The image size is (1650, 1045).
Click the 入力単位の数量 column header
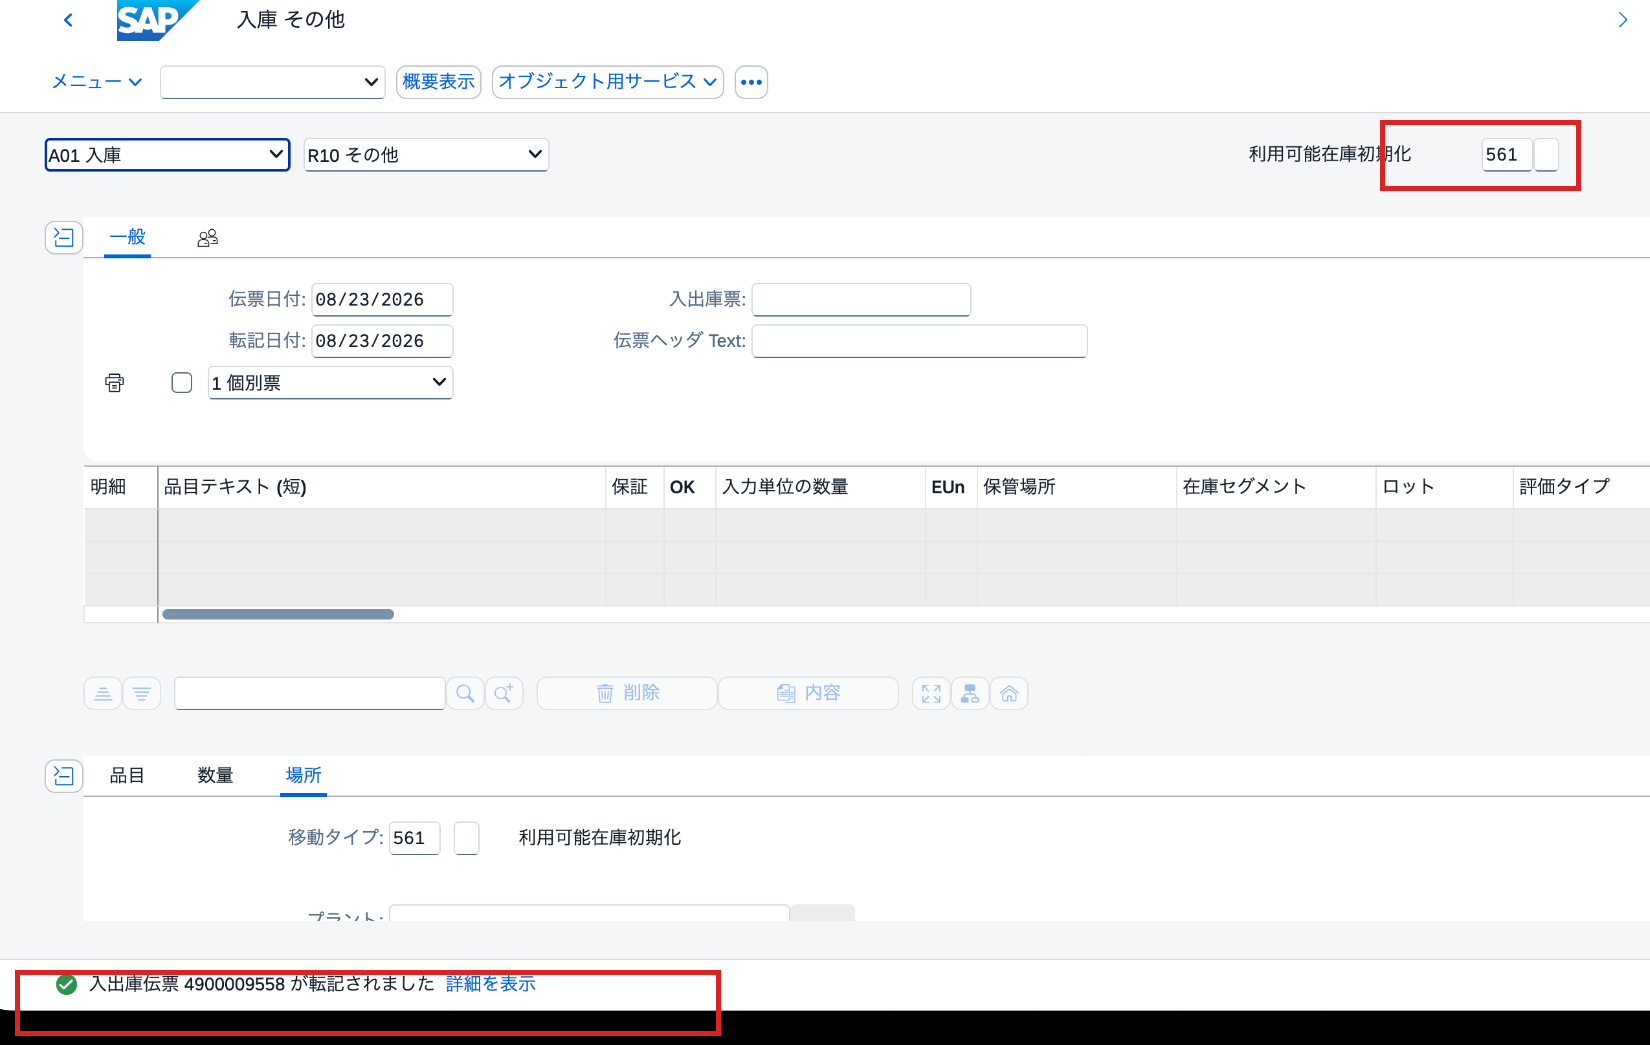point(820,487)
